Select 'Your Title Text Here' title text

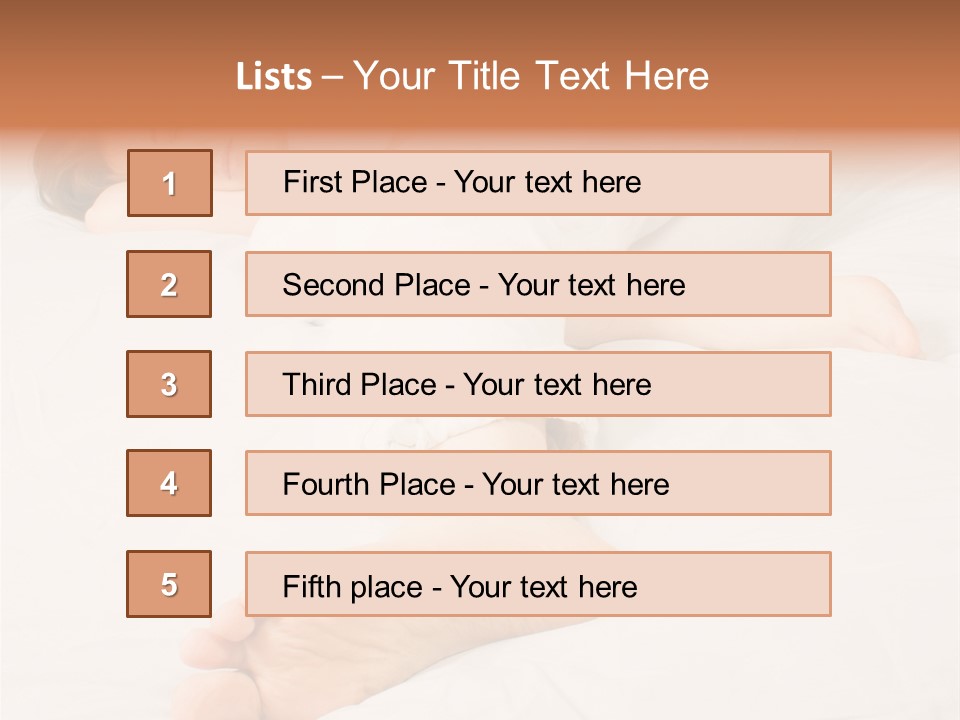531,76
